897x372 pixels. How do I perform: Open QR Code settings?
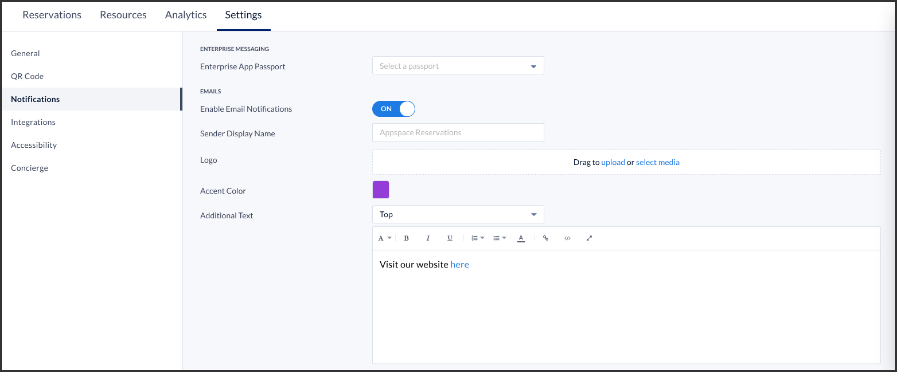coord(27,76)
